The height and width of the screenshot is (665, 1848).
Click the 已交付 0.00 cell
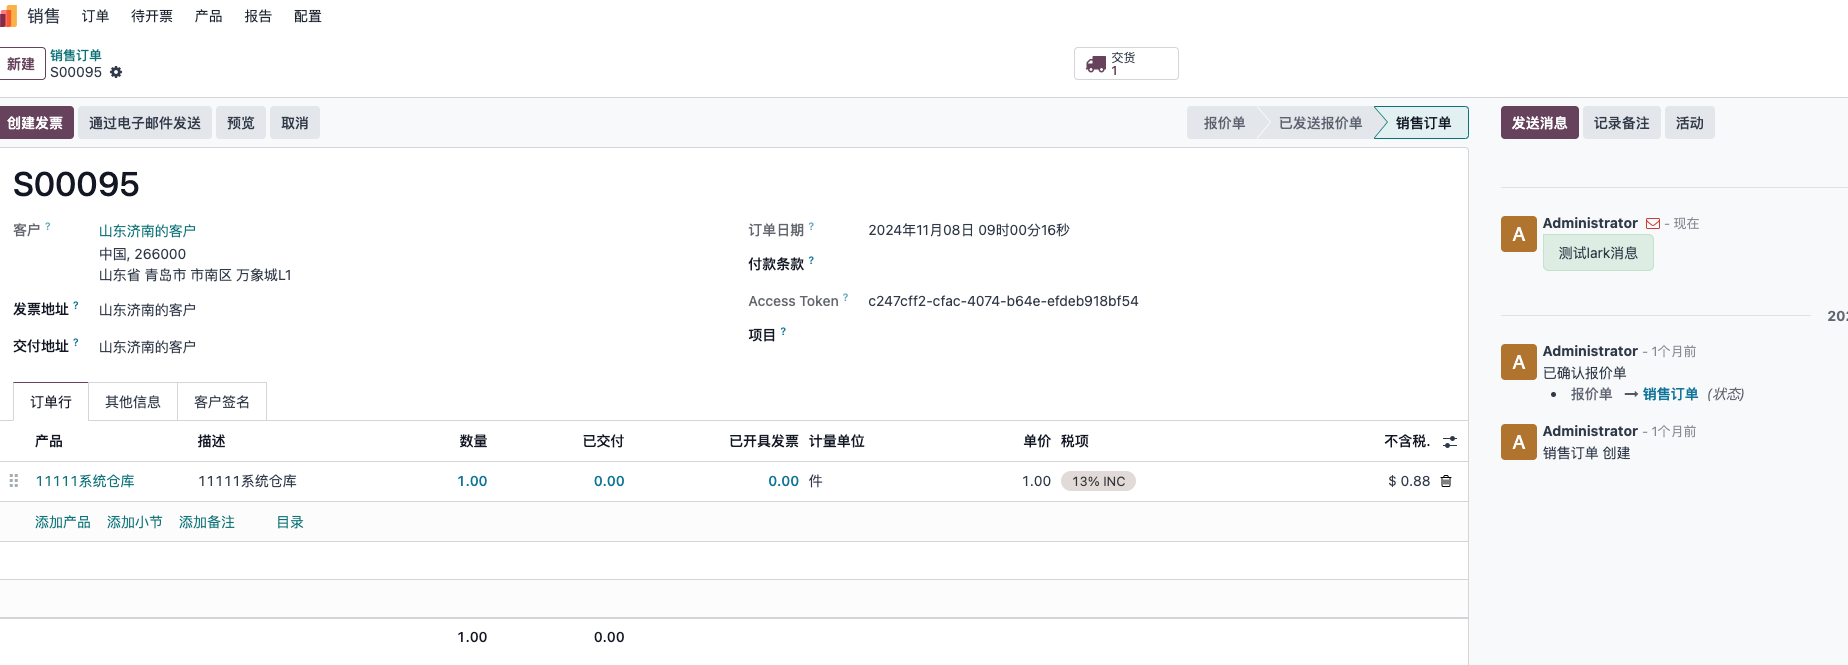tap(609, 481)
